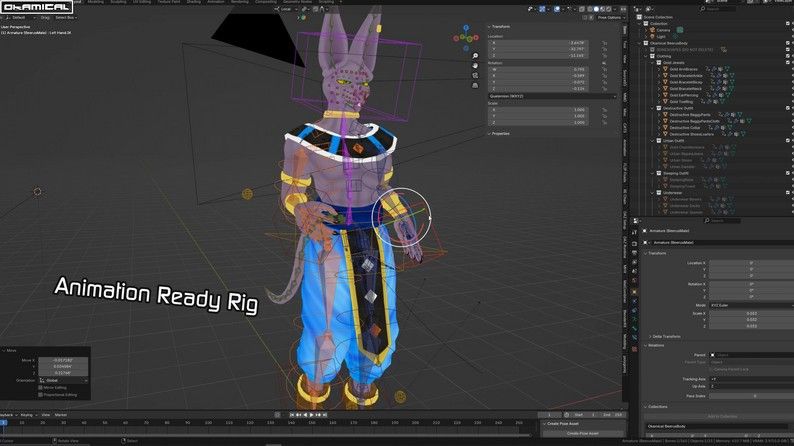This screenshot has width=794, height=446.
Task: Open Quaternion (WXYZ) rotation mode dropdown
Action: coord(552,96)
